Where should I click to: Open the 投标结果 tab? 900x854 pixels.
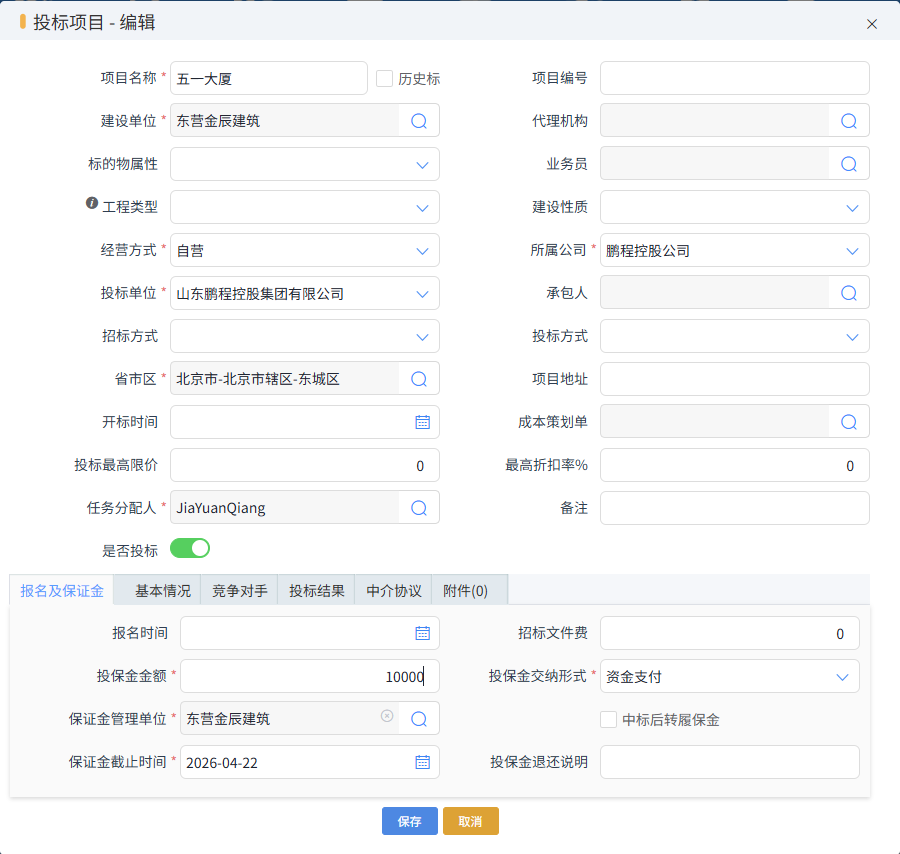[x=317, y=591]
